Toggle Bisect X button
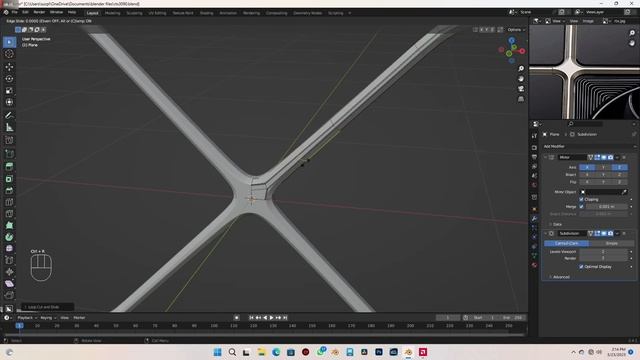This screenshot has width=640, height=360. click(587, 175)
